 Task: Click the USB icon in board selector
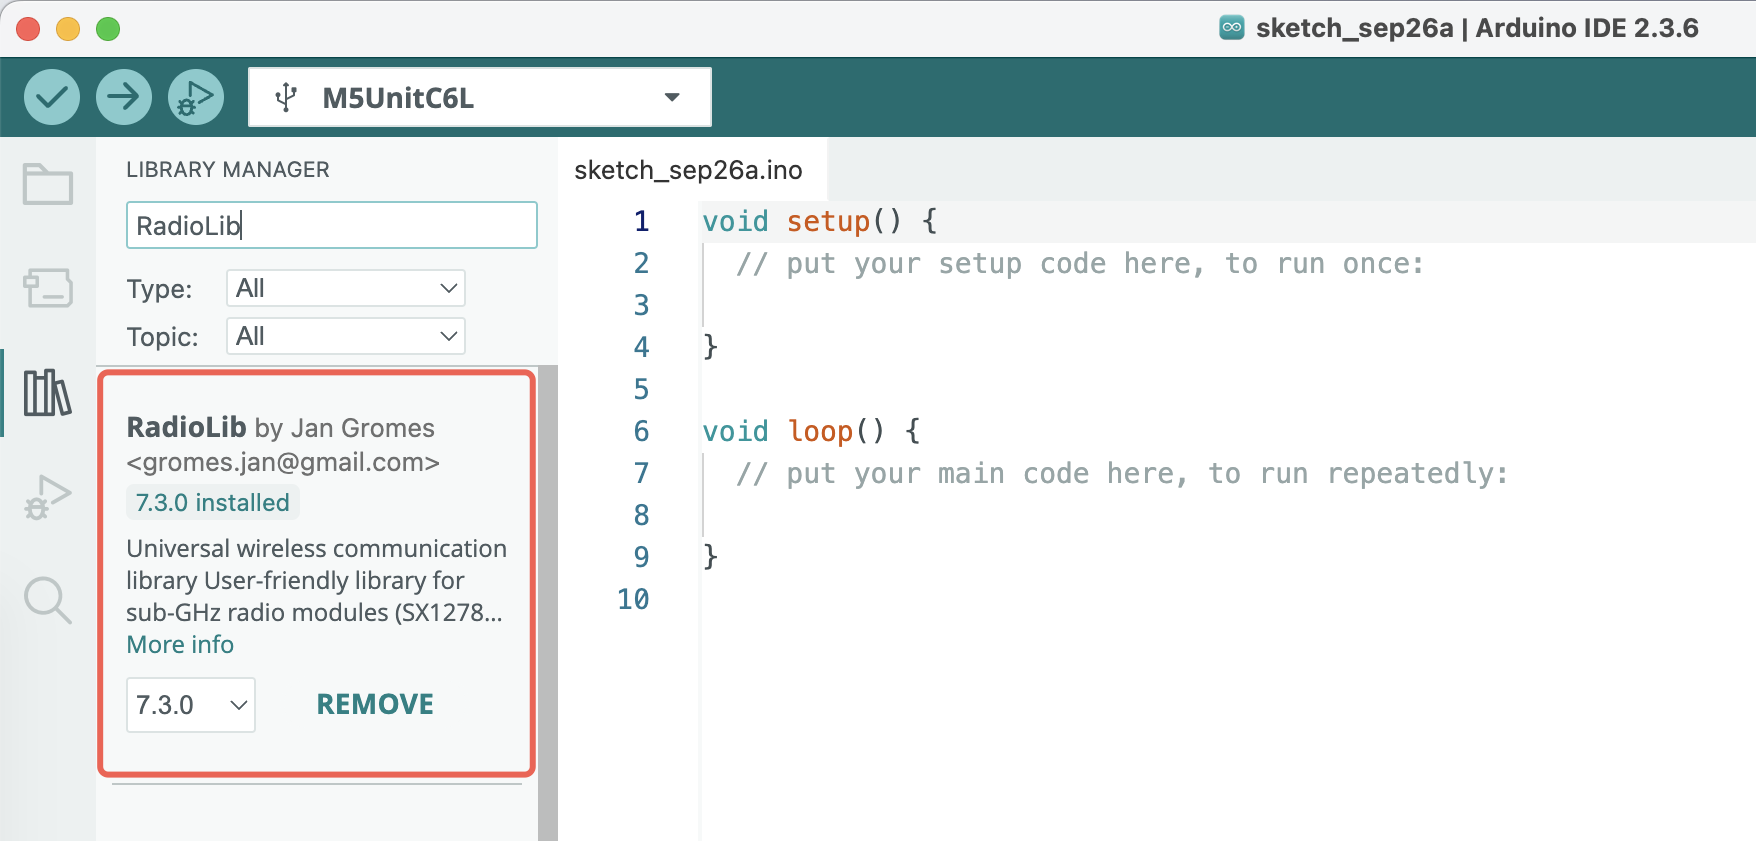pos(287,98)
